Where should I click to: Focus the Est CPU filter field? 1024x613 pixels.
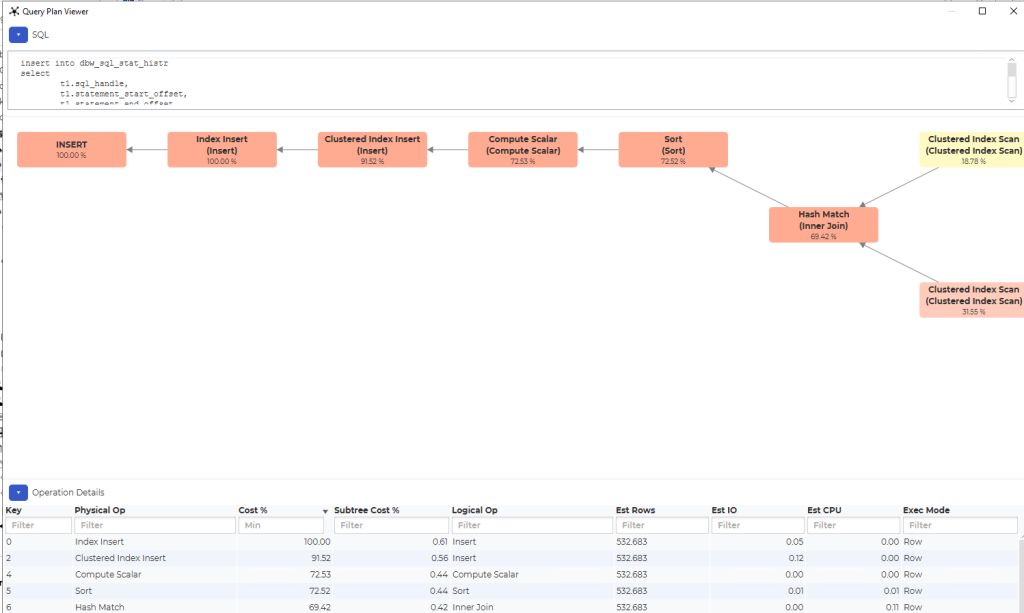854,525
